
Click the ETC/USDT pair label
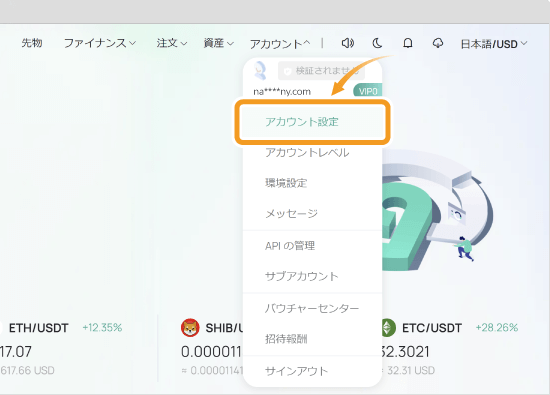point(432,328)
